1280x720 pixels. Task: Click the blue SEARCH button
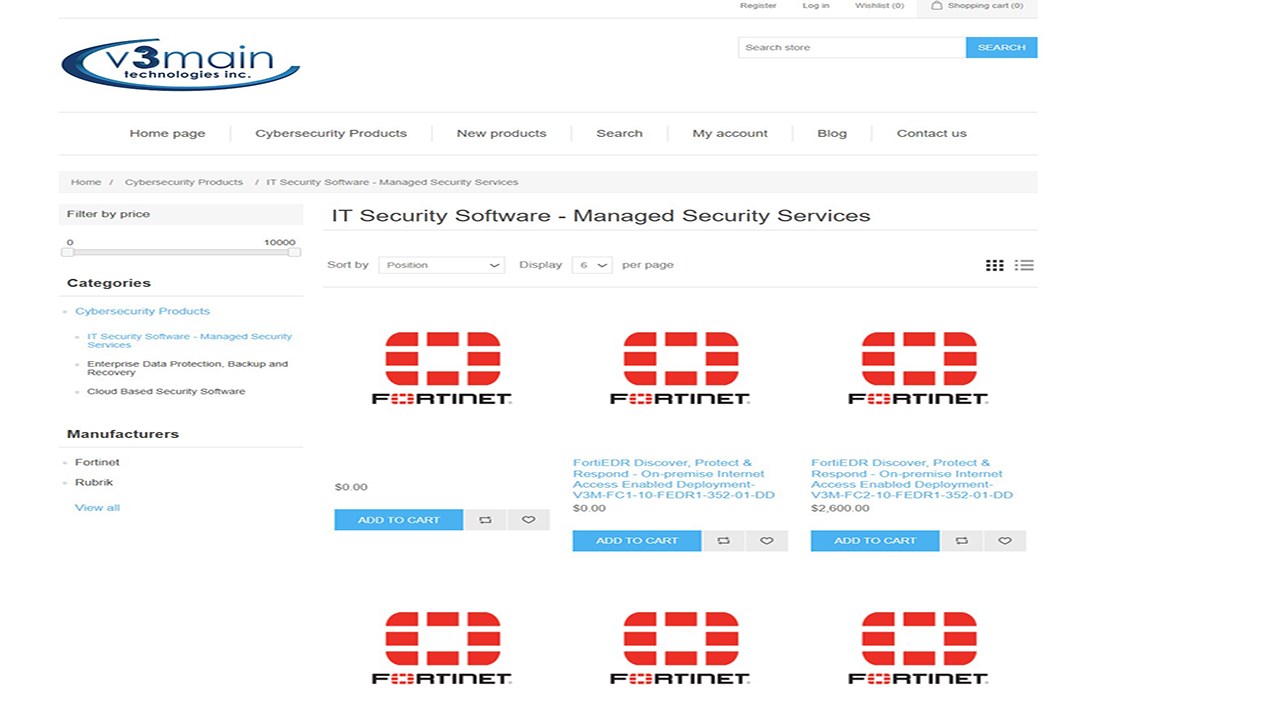point(1001,47)
